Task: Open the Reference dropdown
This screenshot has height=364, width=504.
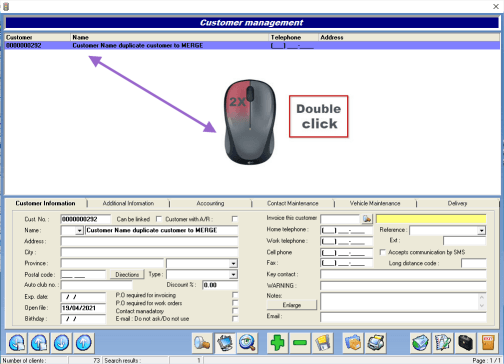Action: coord(481,230)
